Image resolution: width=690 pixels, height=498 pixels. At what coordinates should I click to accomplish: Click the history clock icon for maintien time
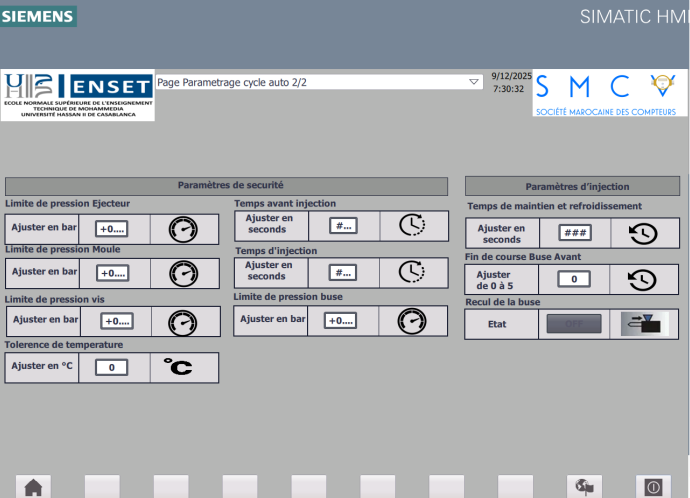click(642, 233)
